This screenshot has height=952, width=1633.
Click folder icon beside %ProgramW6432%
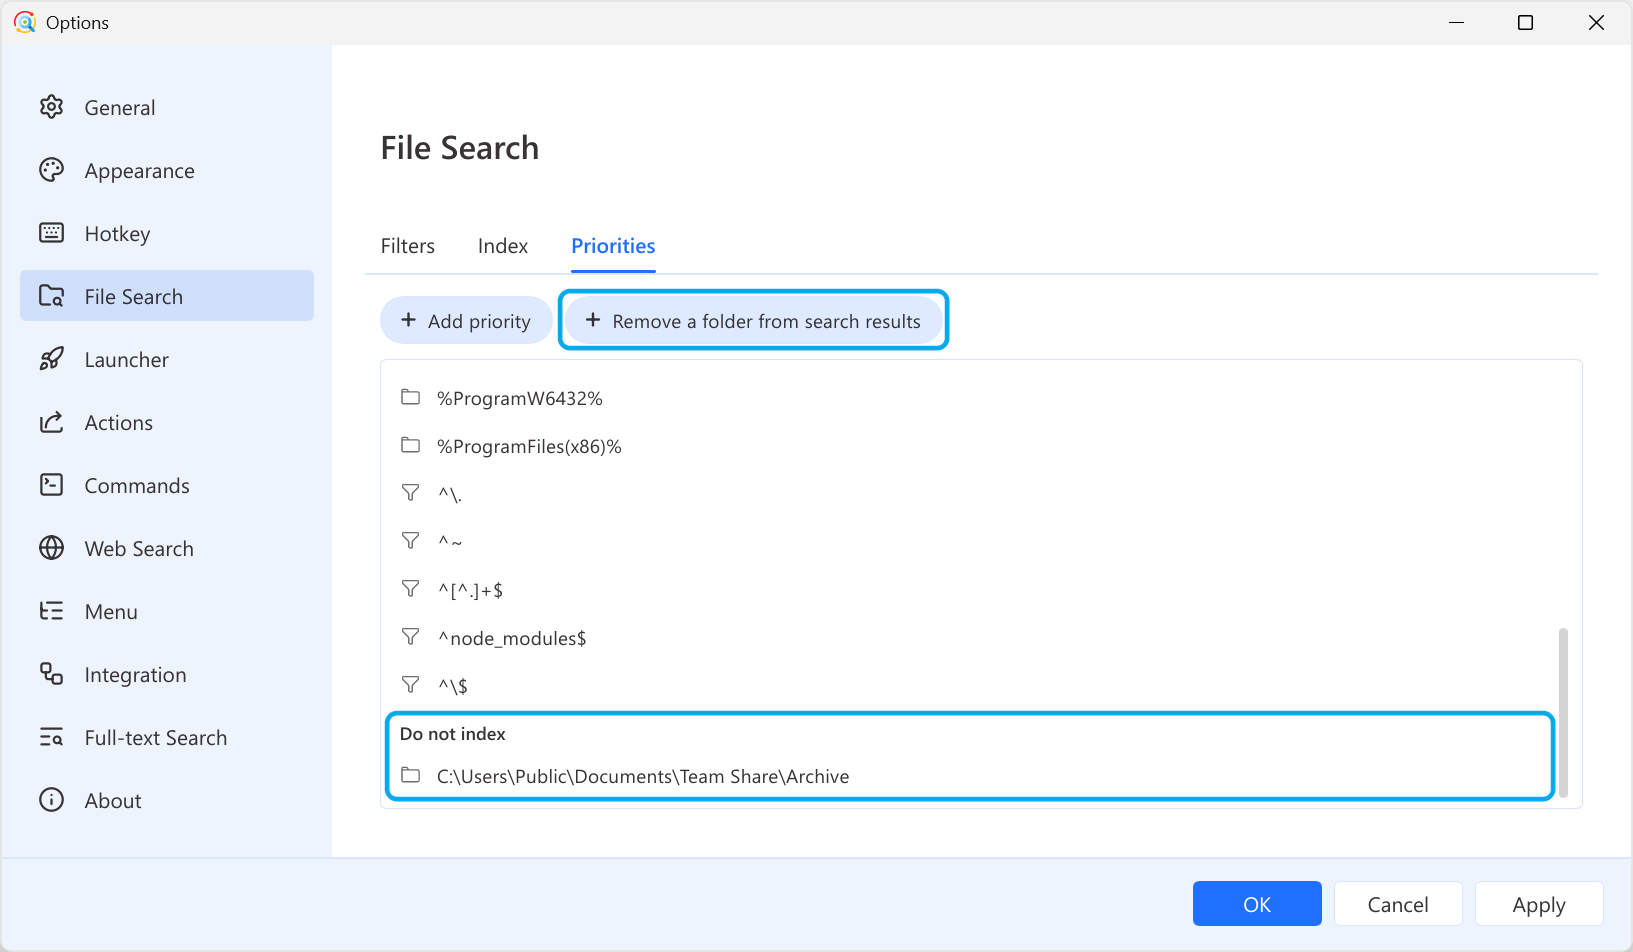coord(410,397)
